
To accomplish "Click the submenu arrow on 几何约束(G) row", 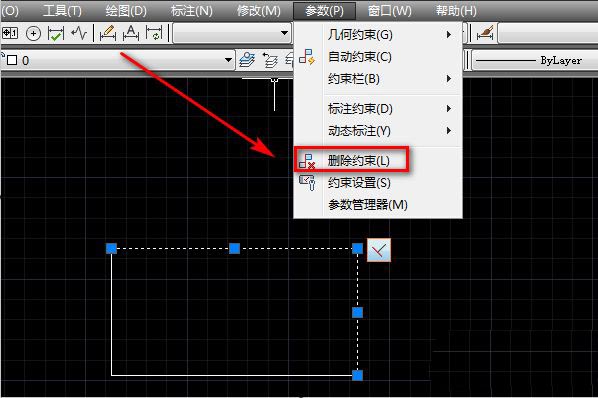I will click(449, 35).
